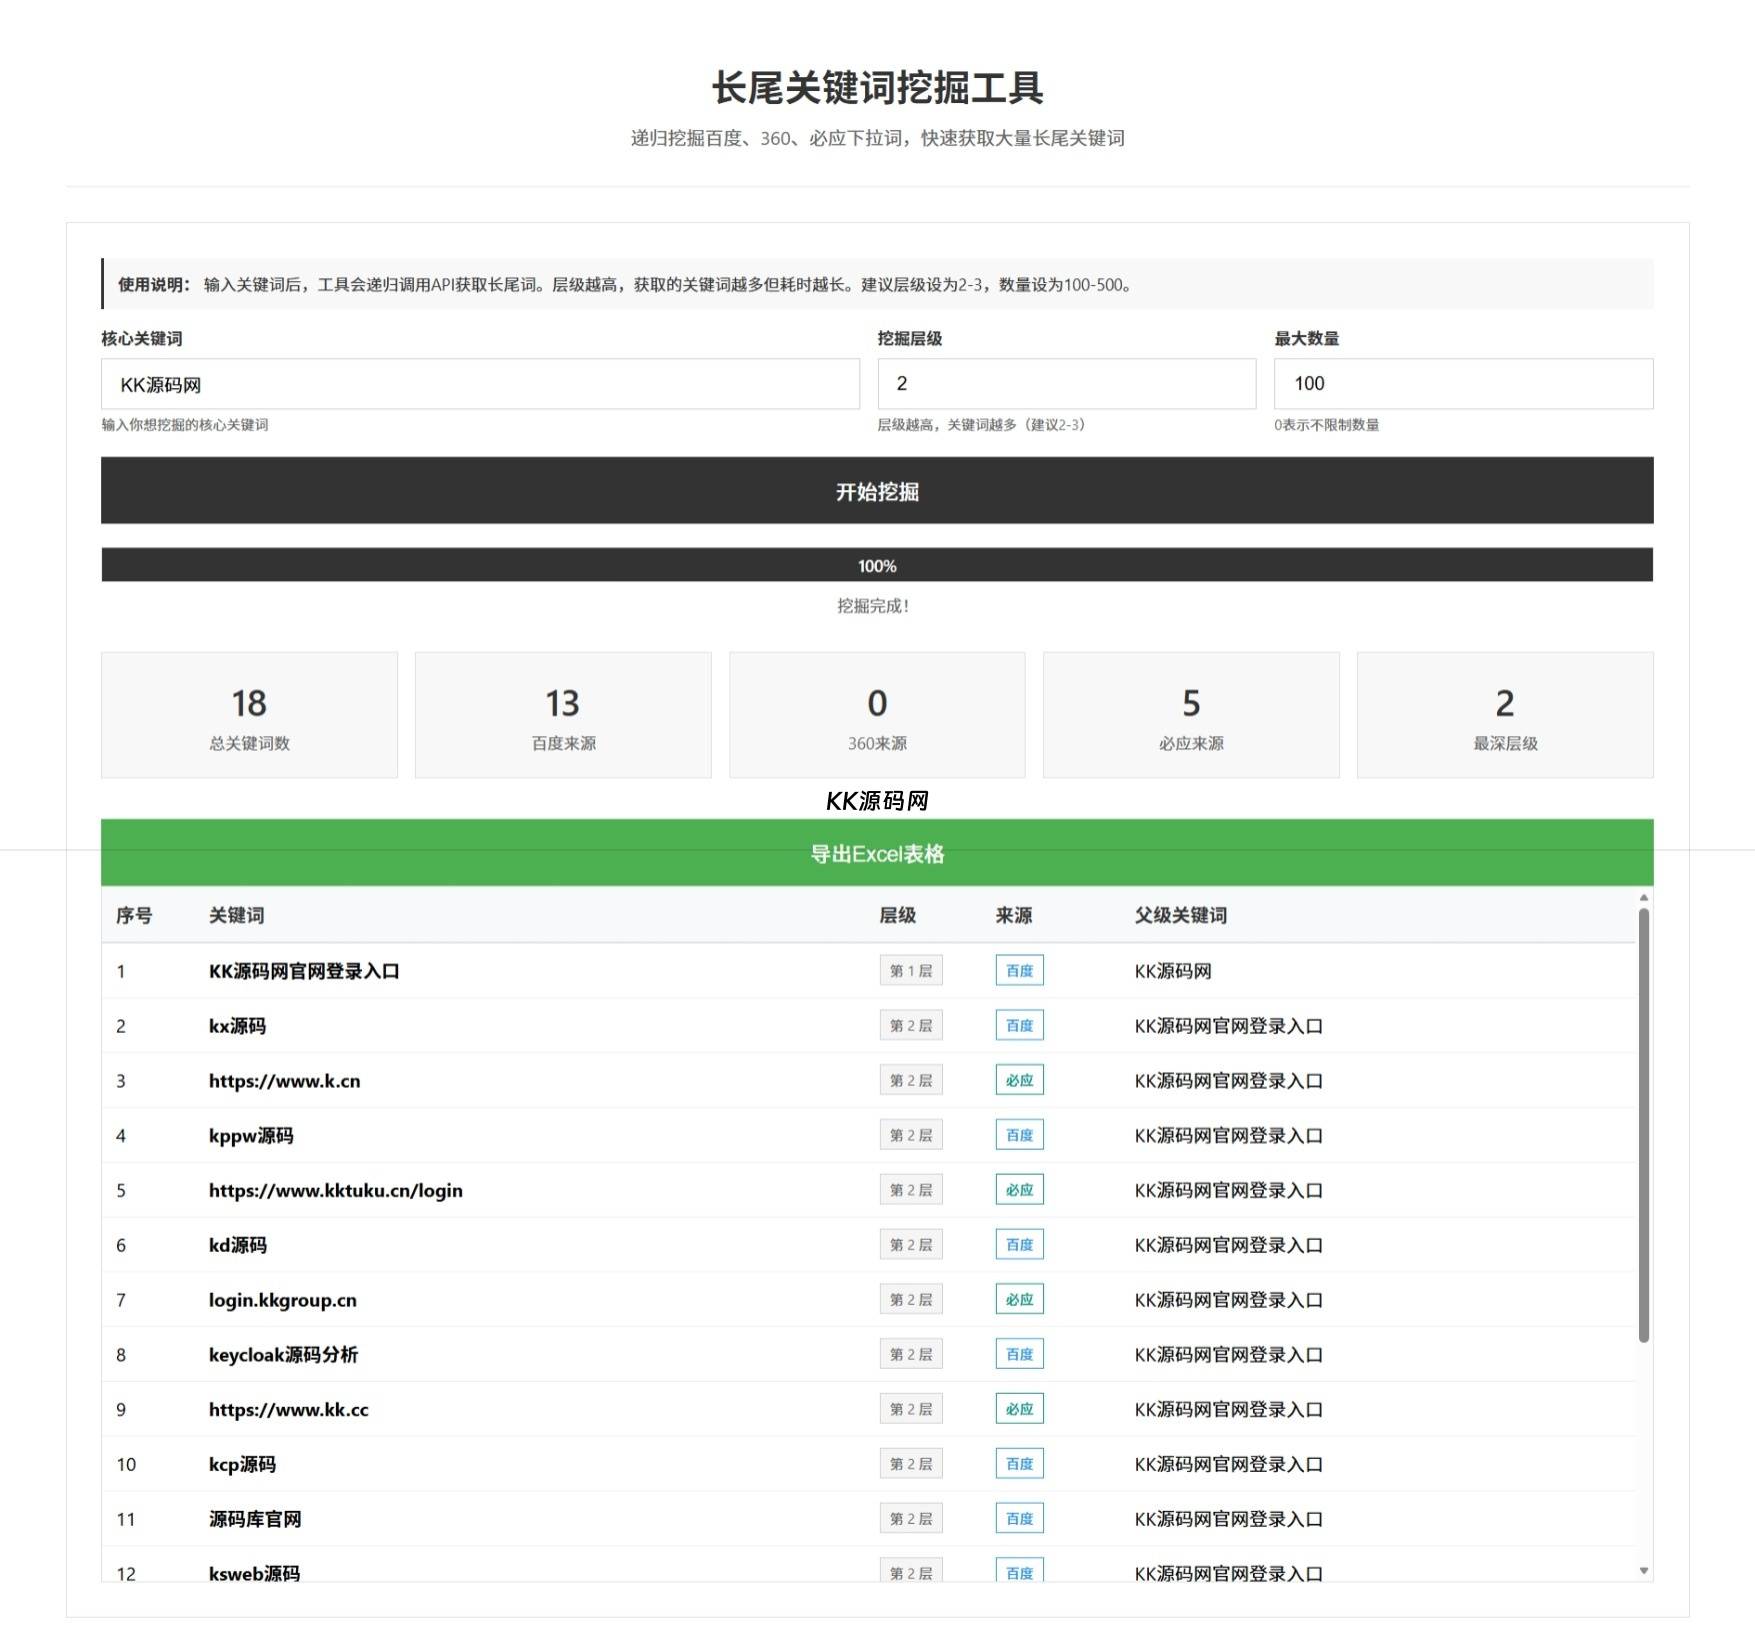Click the 百度 source badge on row 1
1755x1639 pixels.
[x=1019, y=969]
